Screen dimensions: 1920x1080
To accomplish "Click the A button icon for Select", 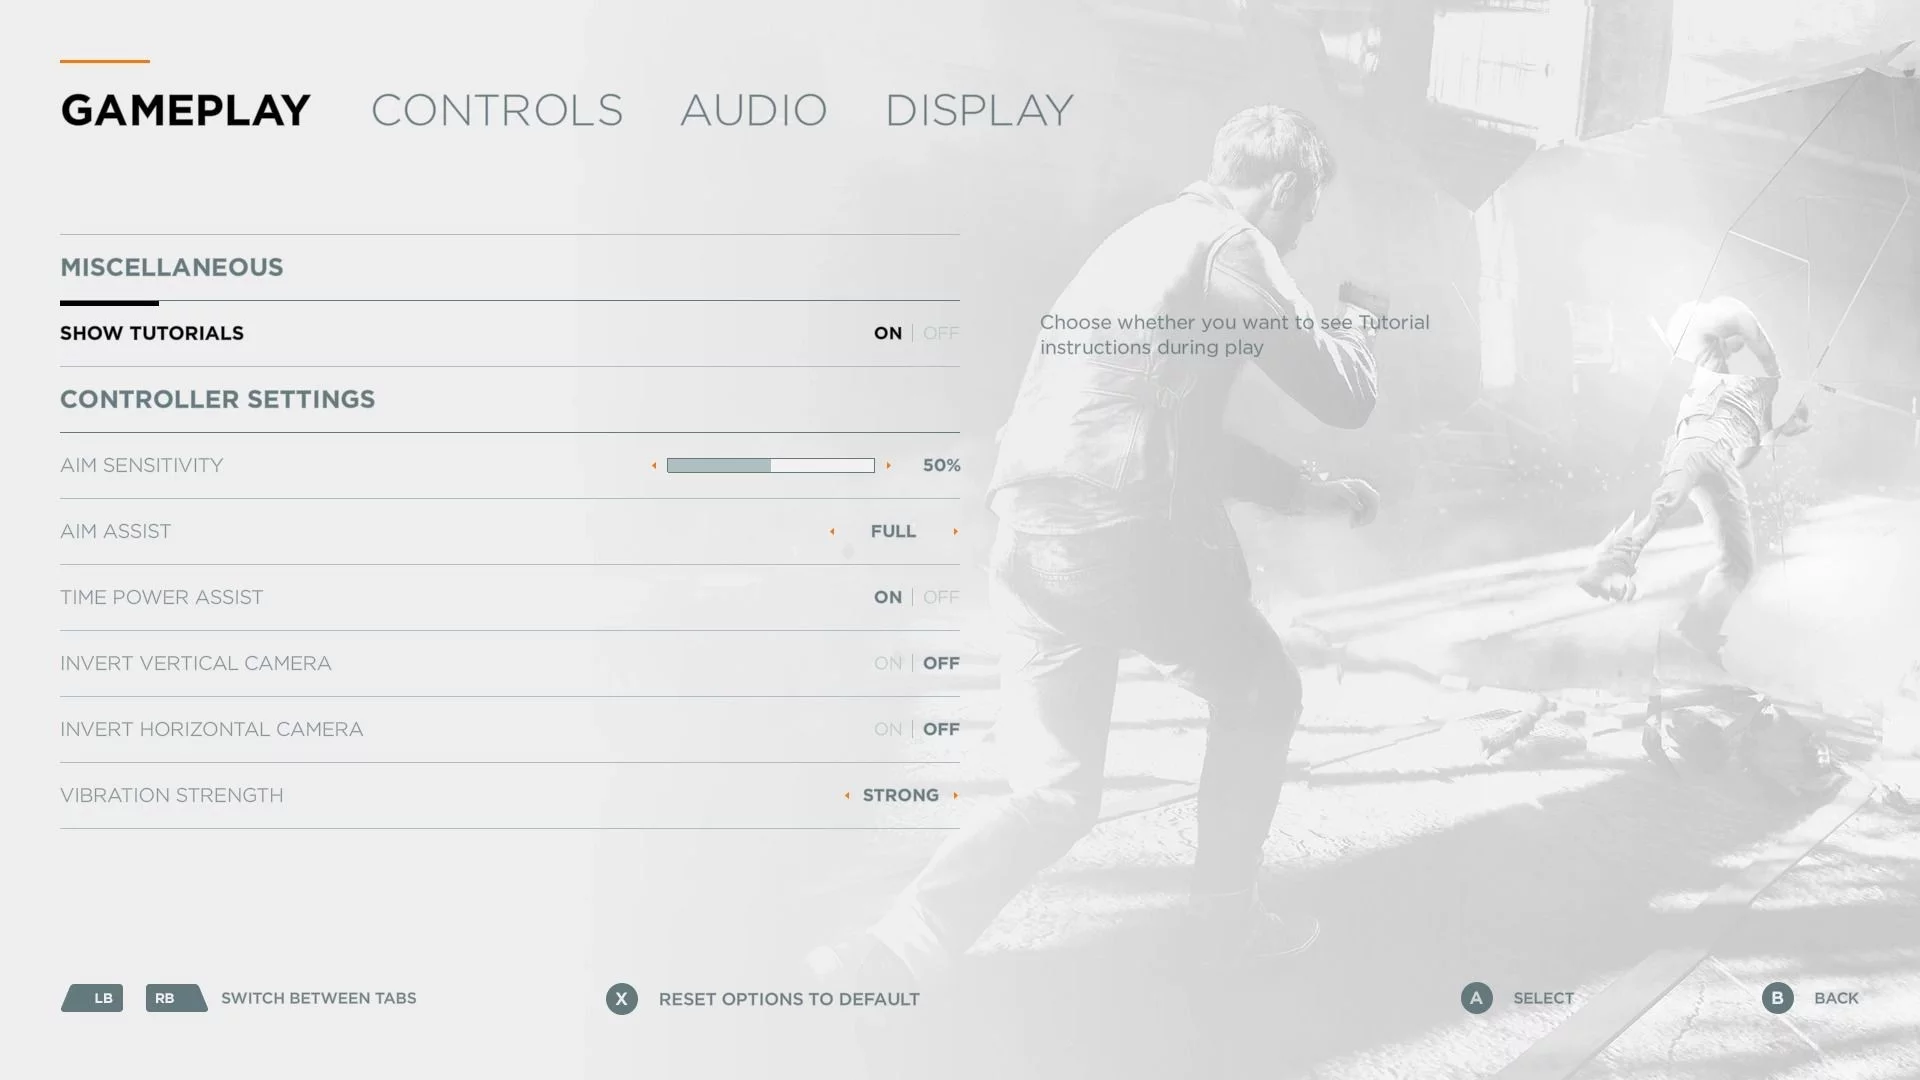I will click(x=1477, y=998).
